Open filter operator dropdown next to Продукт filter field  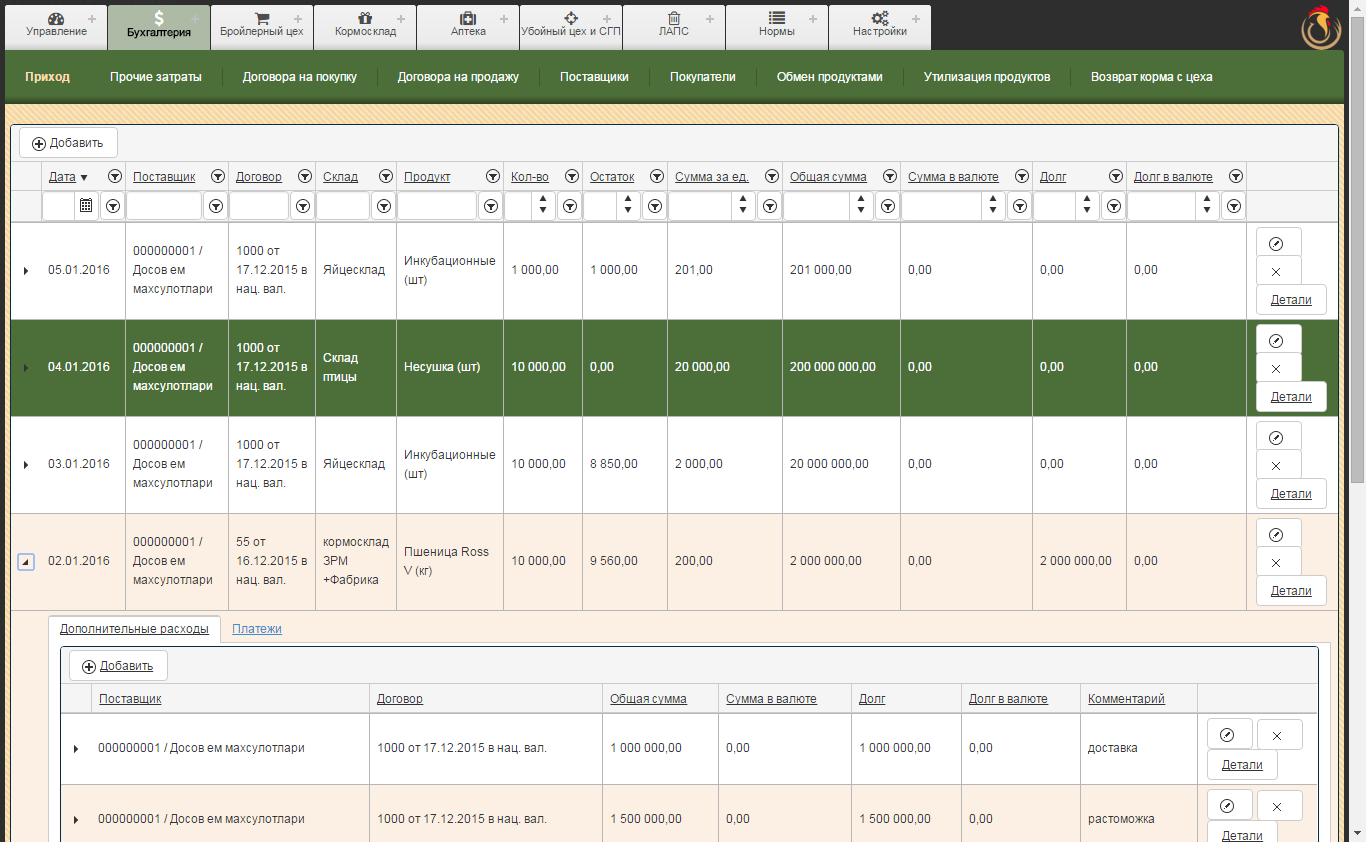point(490,206)
